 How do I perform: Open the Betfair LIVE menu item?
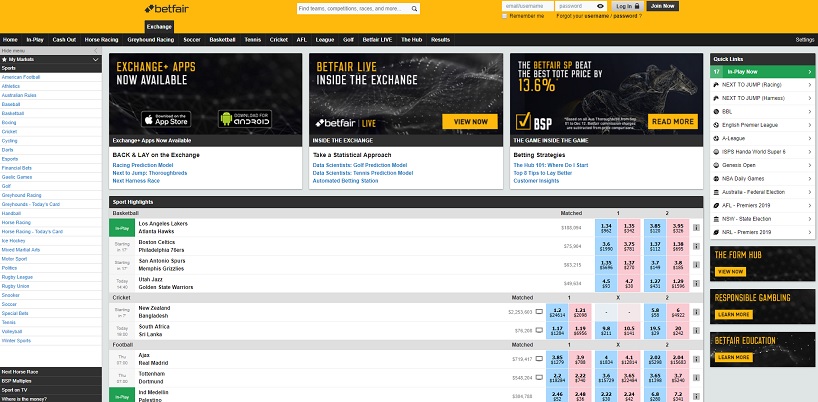point(377,40)
